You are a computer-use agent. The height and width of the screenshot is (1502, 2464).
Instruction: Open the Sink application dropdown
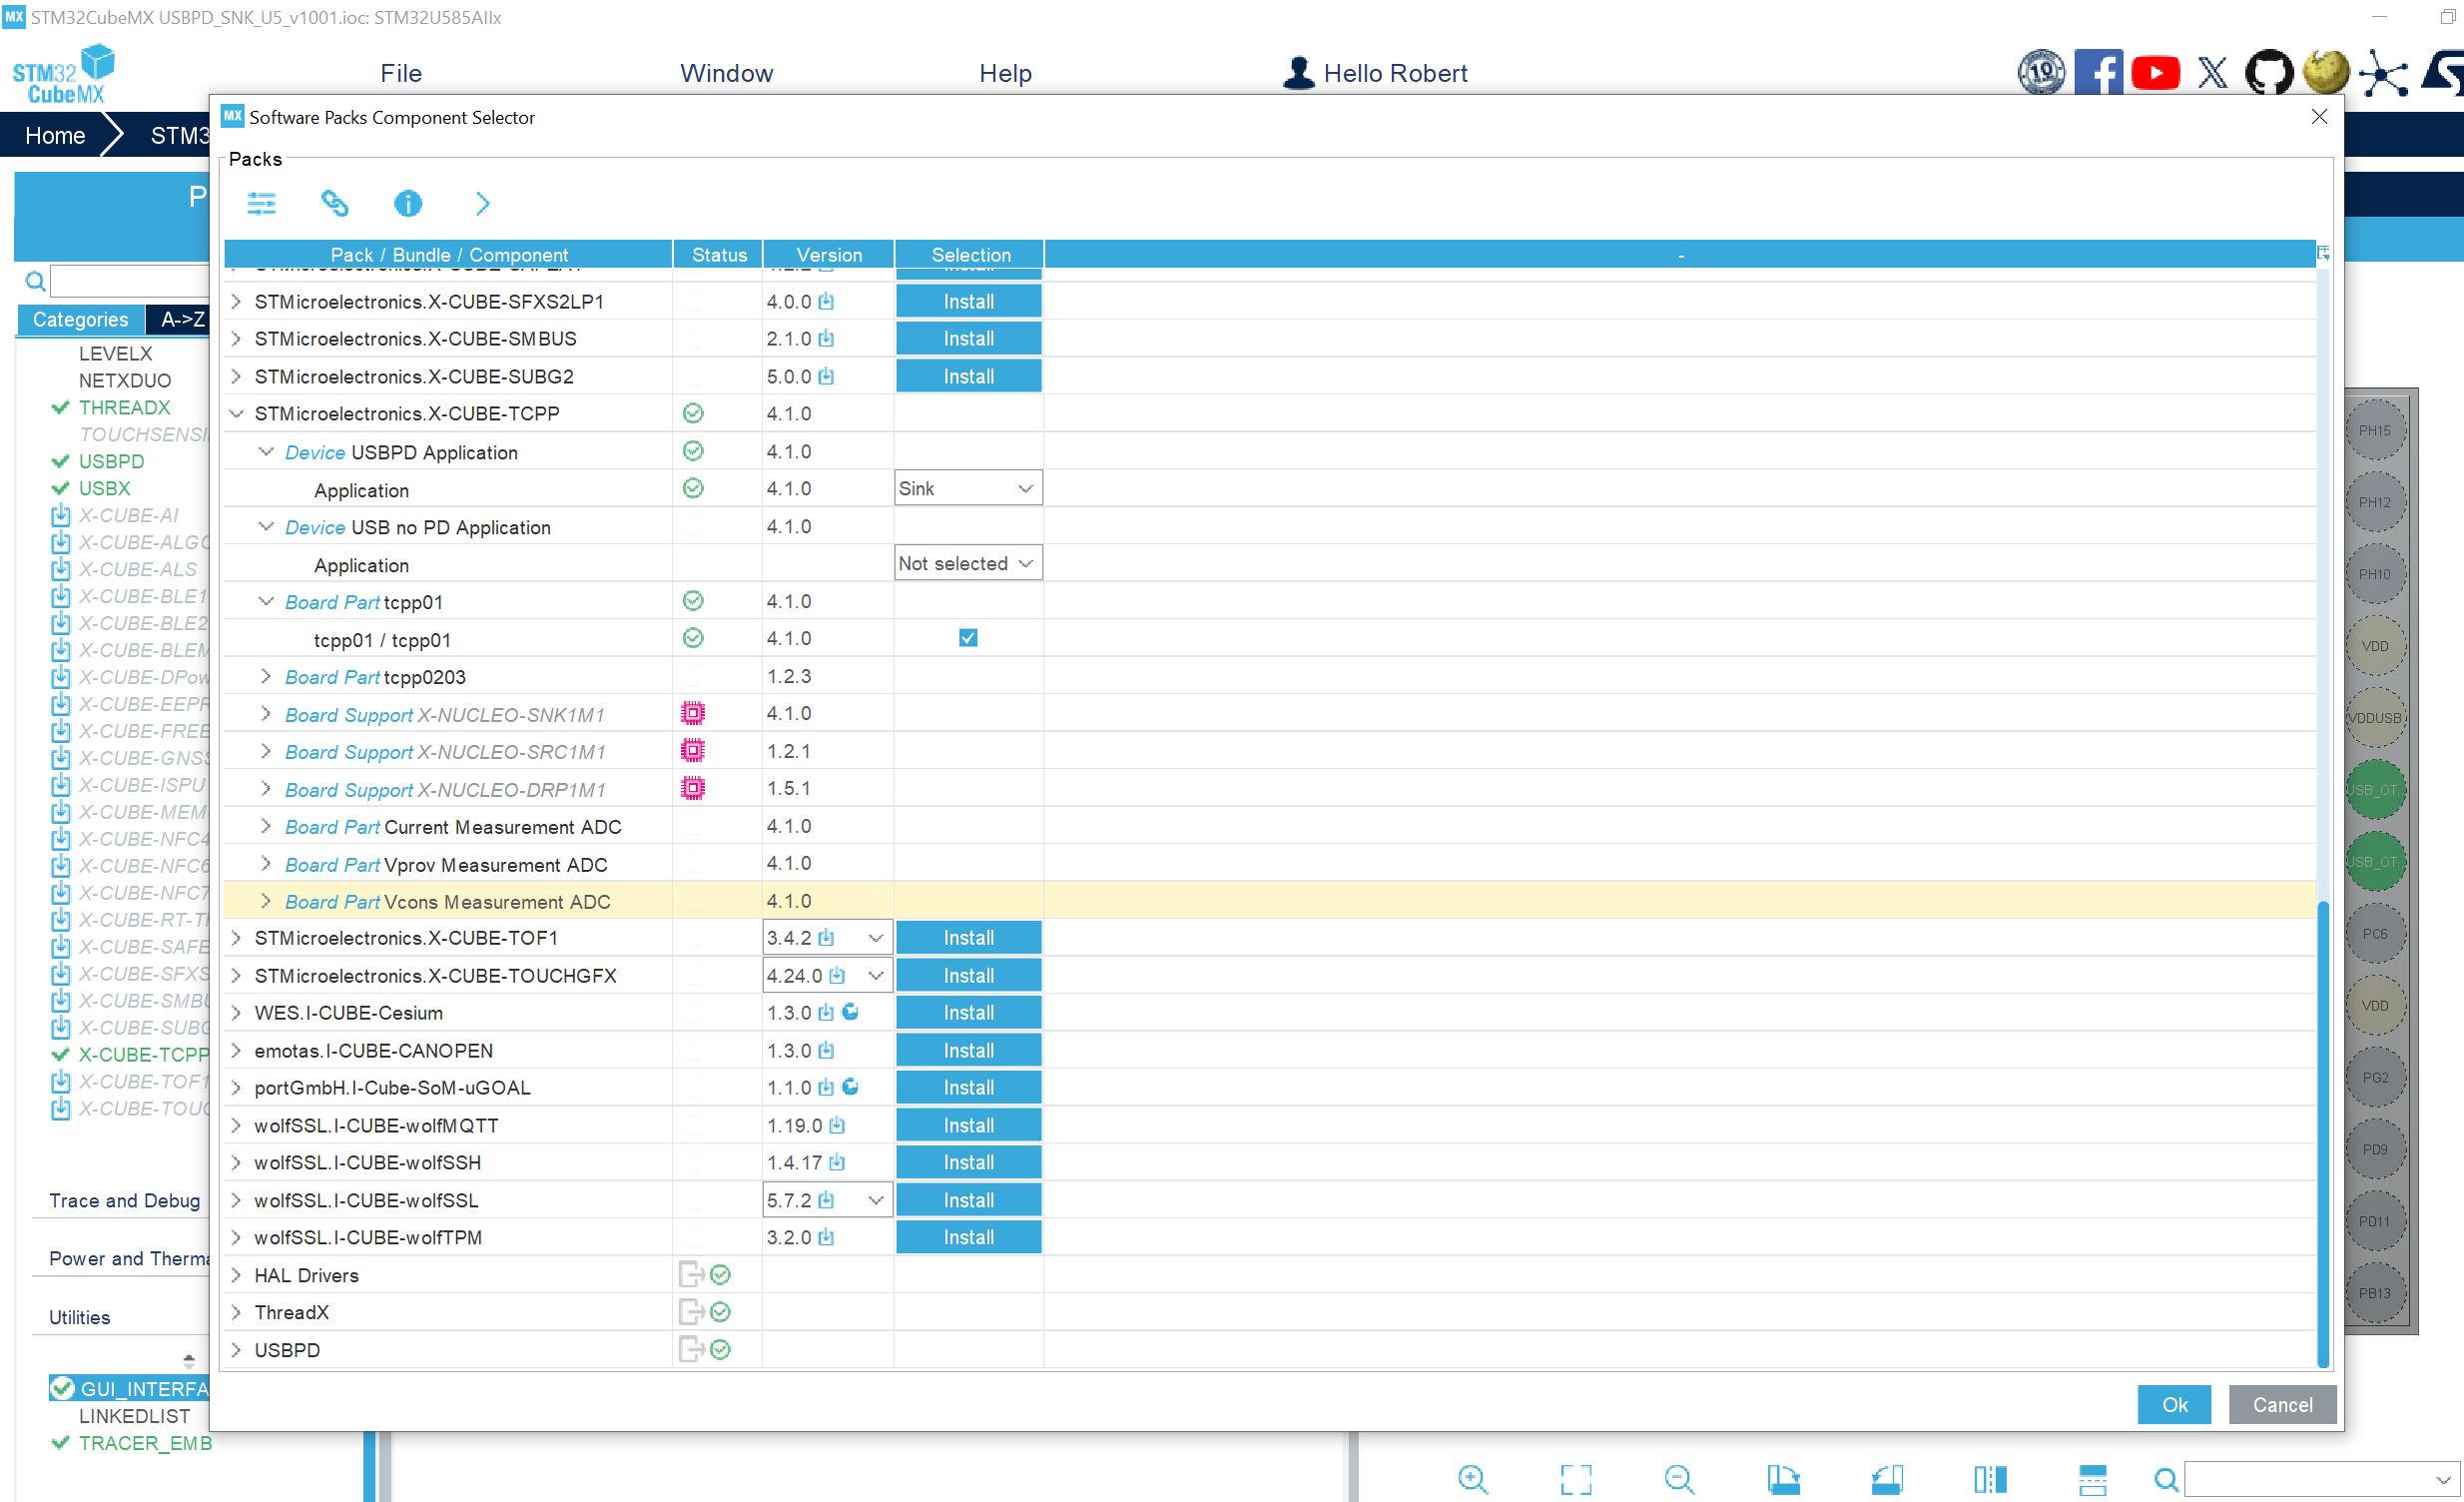pyautogui.click(x=967, y=489)
